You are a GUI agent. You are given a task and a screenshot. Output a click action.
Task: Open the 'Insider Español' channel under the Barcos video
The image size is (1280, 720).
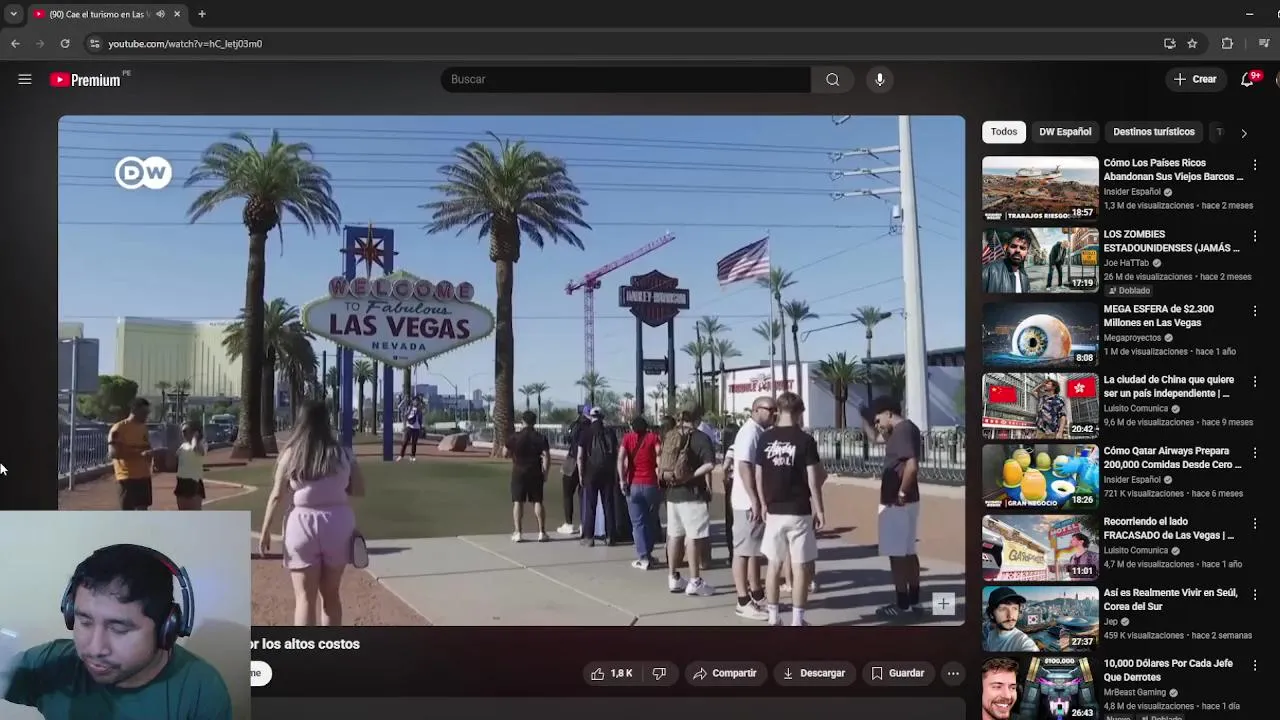(x=1132, y=192)
